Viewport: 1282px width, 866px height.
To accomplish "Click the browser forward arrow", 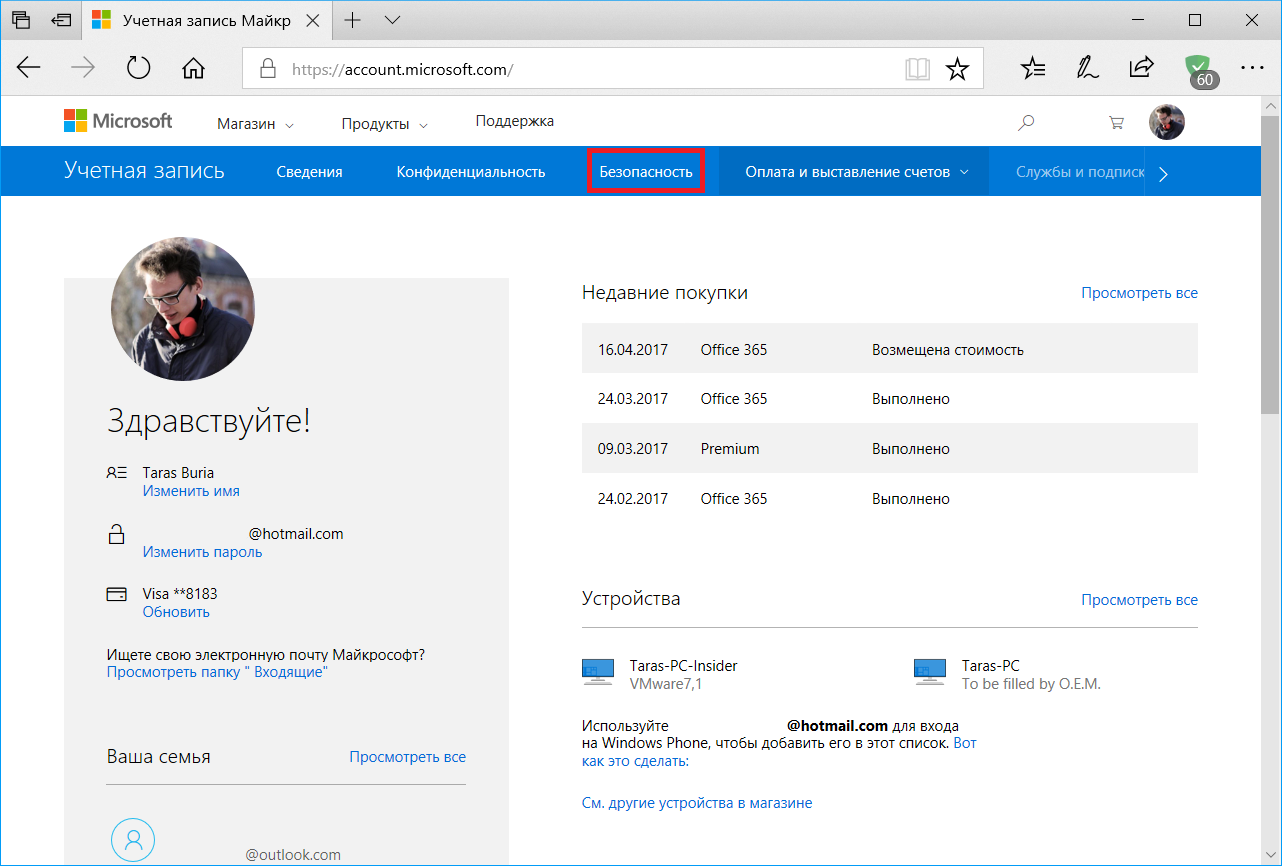I will [83, 68].
